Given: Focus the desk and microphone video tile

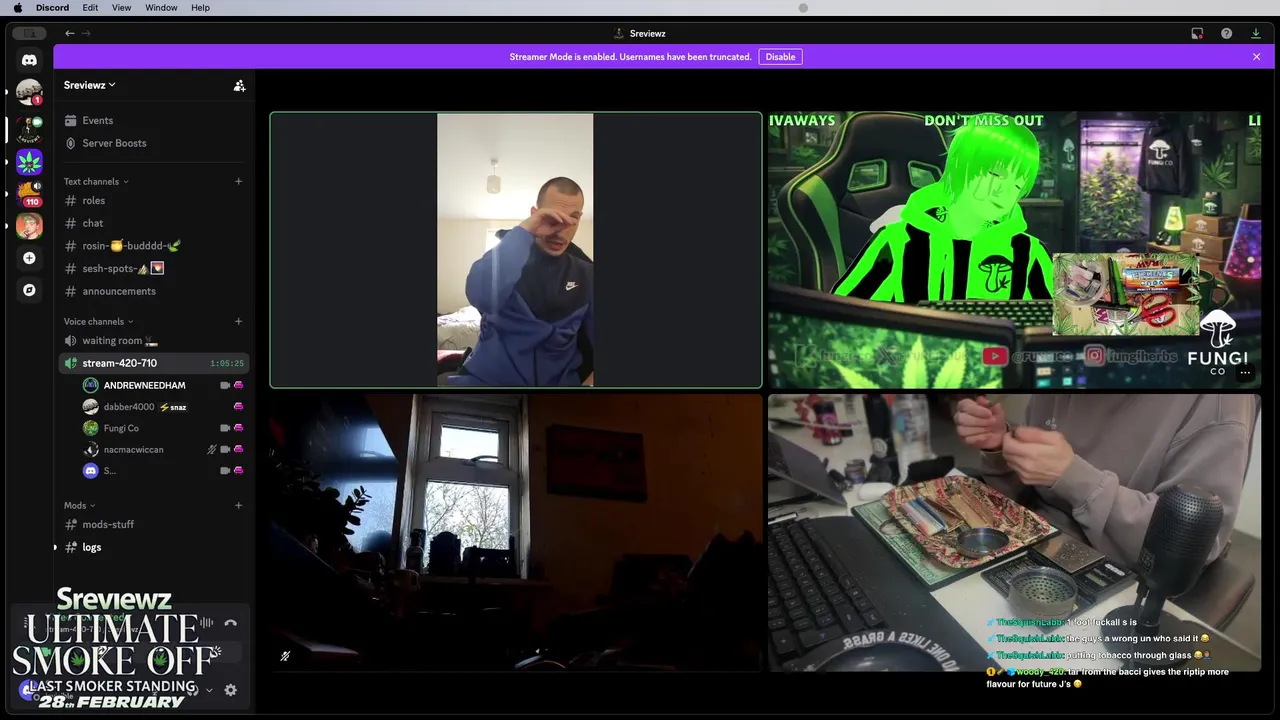Looking at the screenshot, I should click(1014, 532).
